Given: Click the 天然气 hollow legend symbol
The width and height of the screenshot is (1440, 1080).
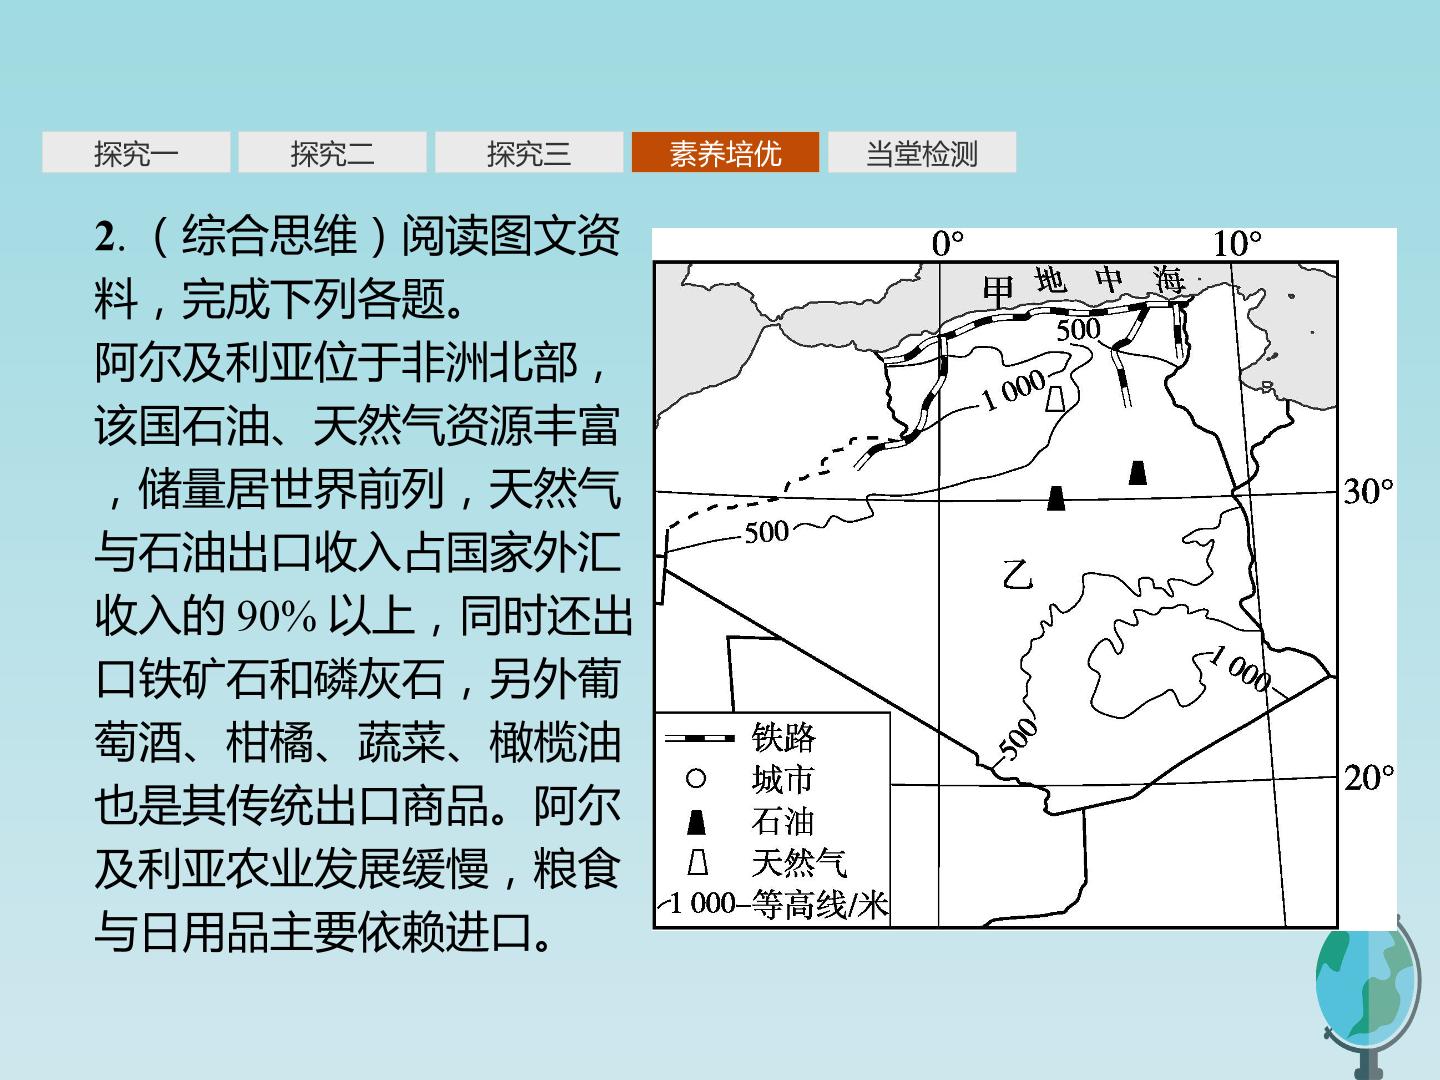Looking at the screenshot, I should click(697, 863).
